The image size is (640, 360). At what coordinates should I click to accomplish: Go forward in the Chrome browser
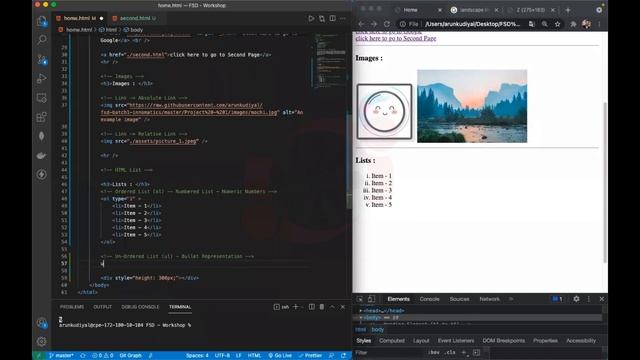coord(374,24)
